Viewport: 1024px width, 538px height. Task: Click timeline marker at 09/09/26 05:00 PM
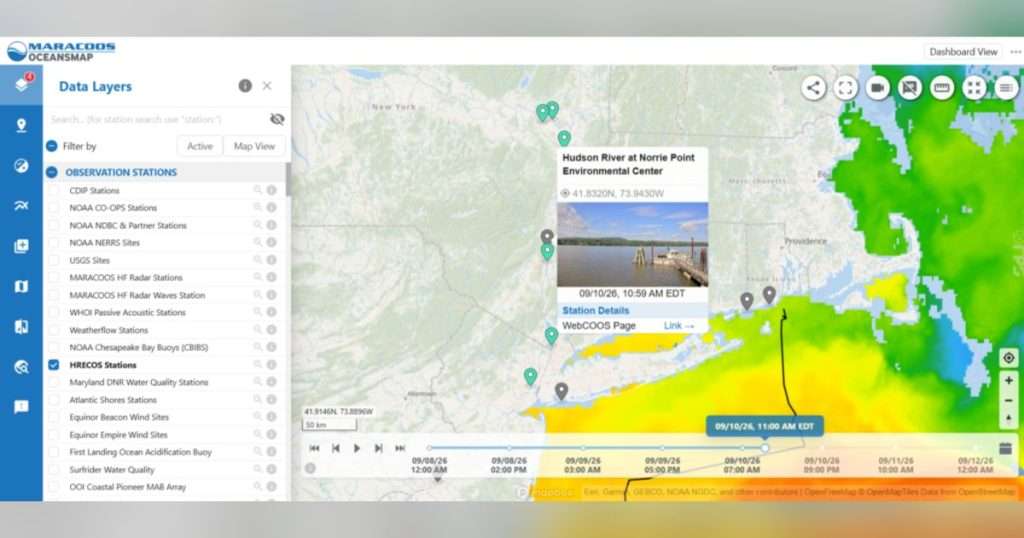(x=662, y=448)
